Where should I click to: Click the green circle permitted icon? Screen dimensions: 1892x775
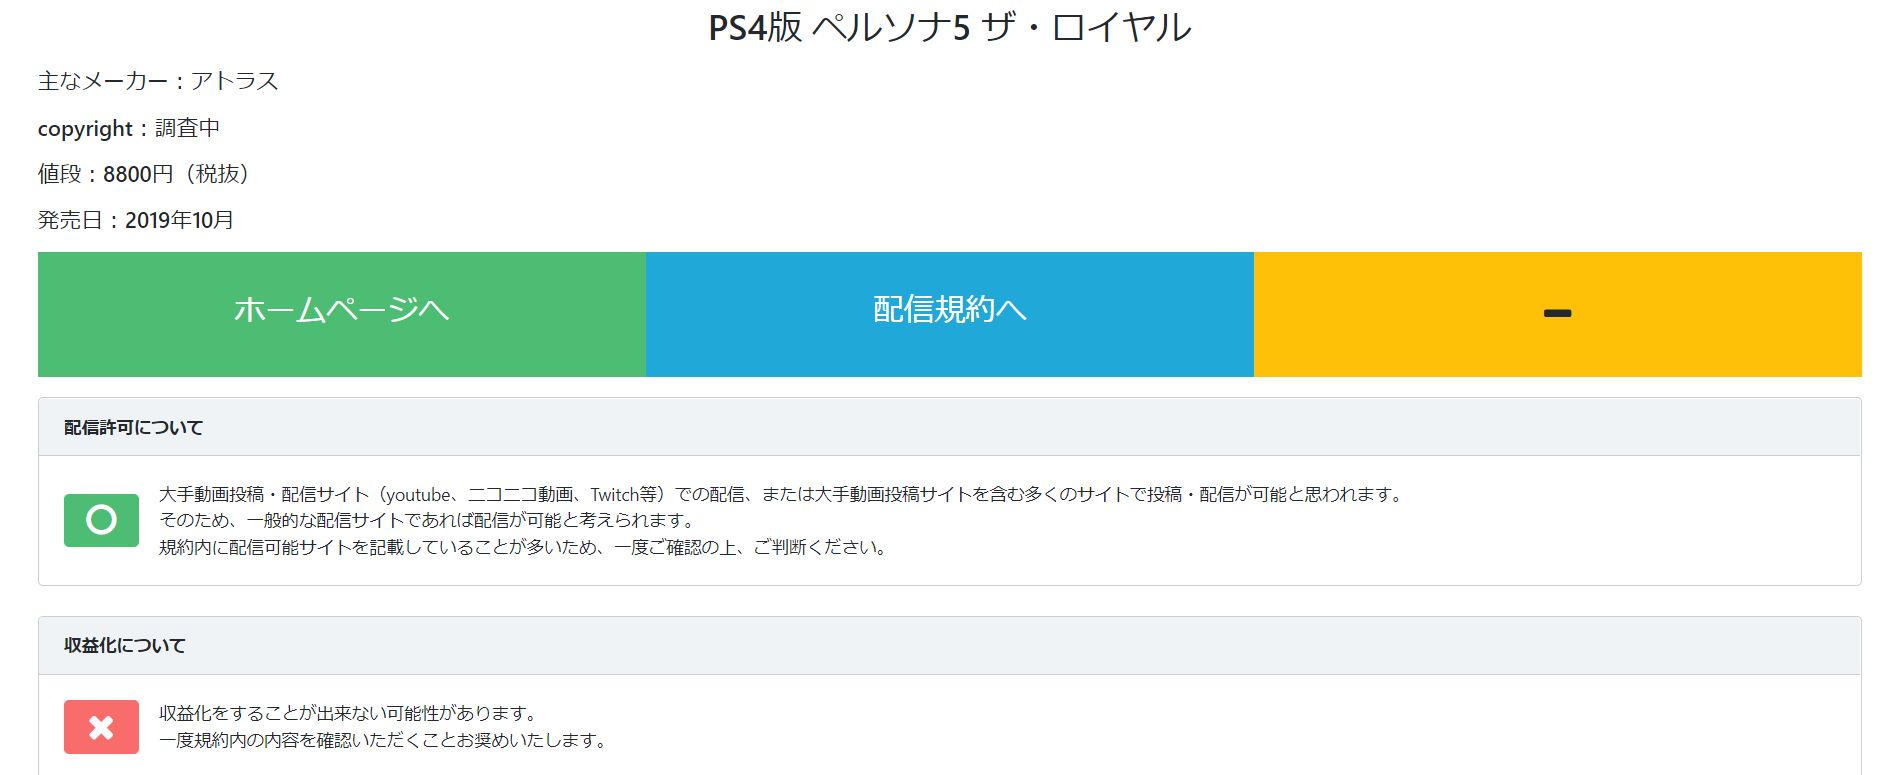101,520
